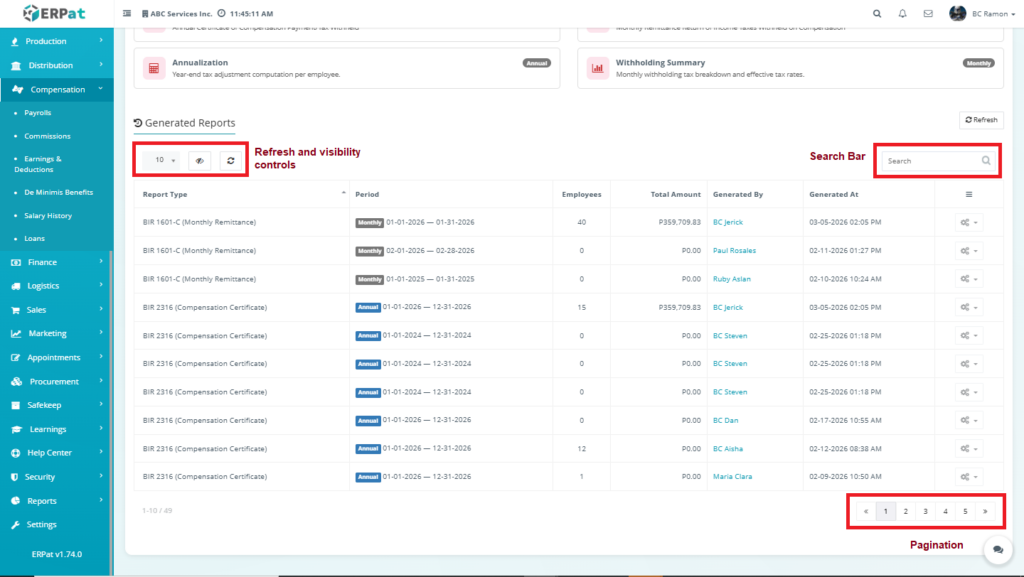The image size is (1024, 577).
Task: Open the rows-per-page dropdown showing 10
Action: click(160, 160)
